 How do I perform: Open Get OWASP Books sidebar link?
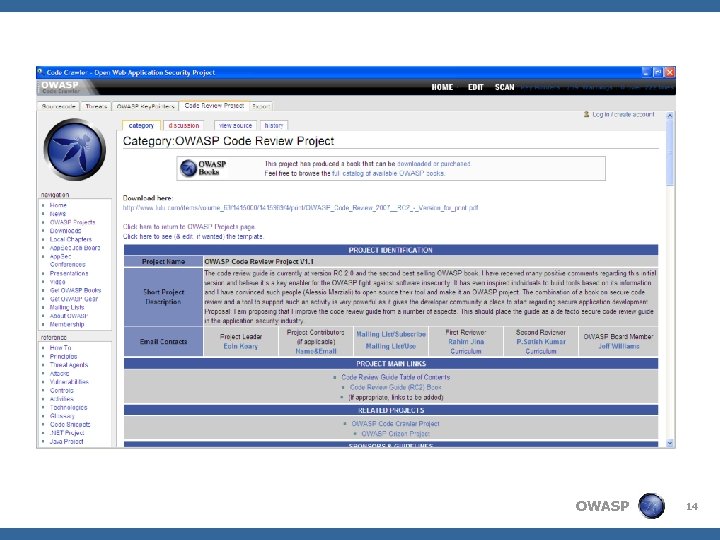tap(75, 291)
